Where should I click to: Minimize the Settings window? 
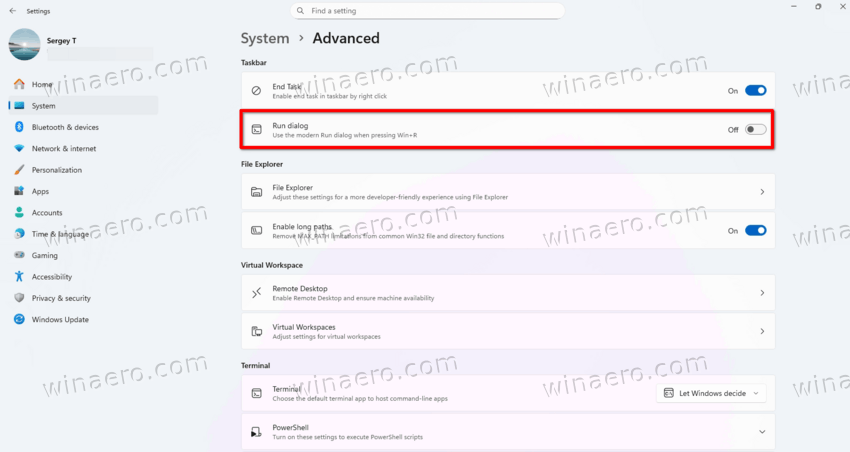[x=794, y=7]
